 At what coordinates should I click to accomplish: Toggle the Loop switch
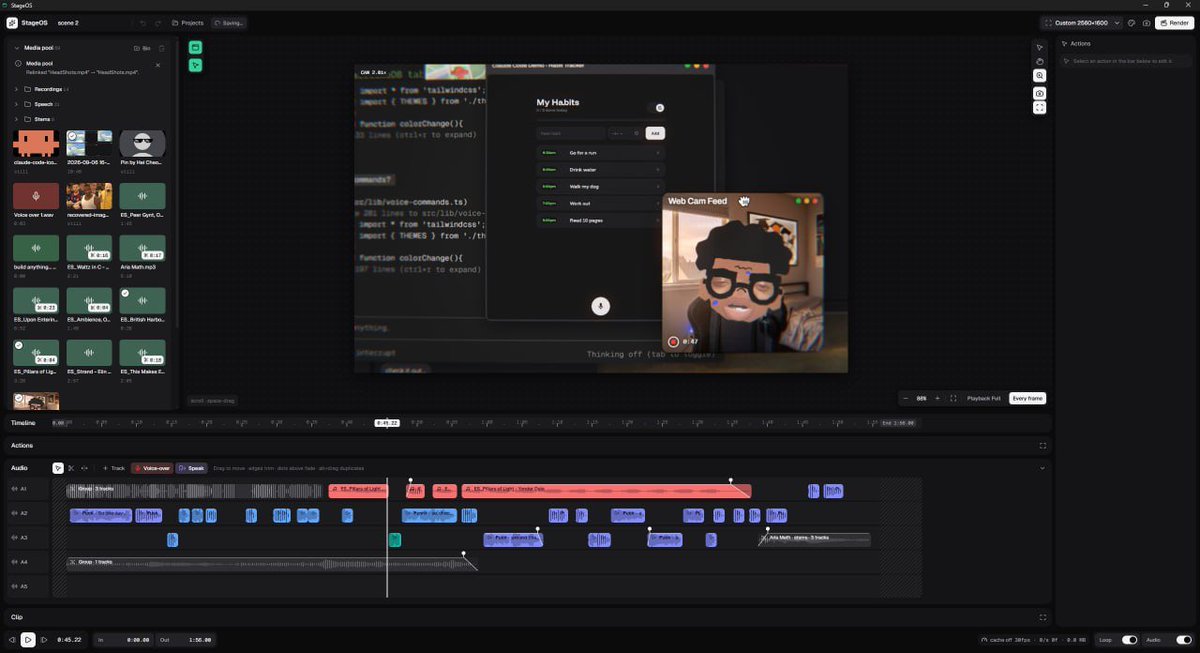pyautogui.click(x=1129, y=640)
